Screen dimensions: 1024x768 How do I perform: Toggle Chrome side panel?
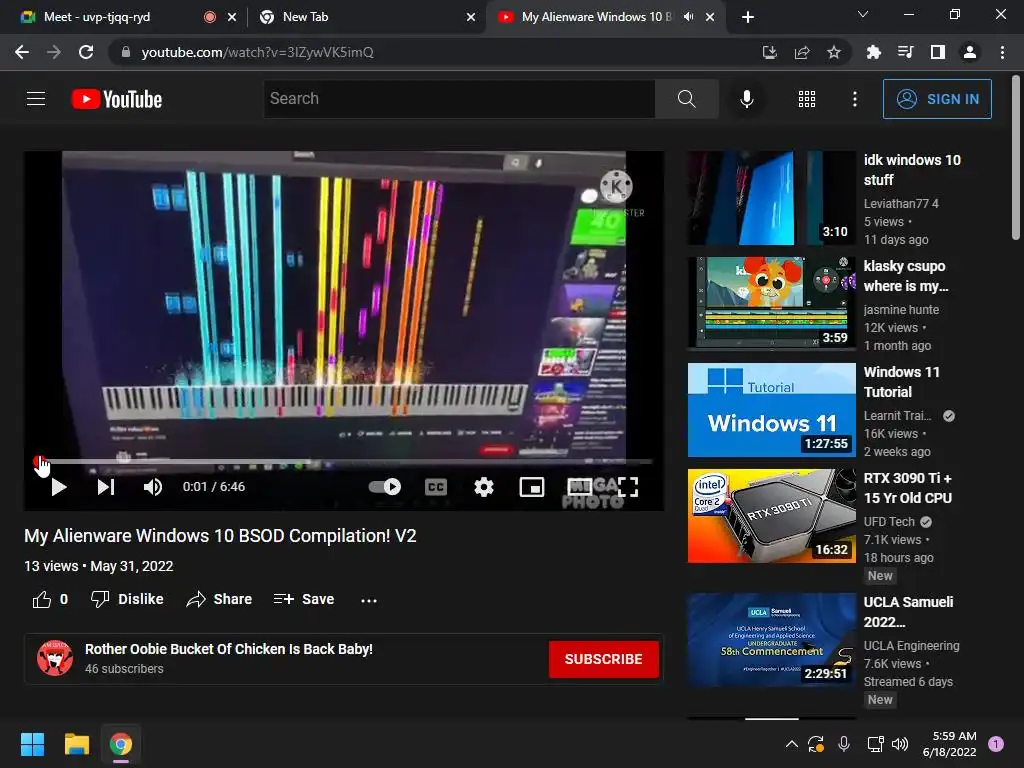pos(938,52)
